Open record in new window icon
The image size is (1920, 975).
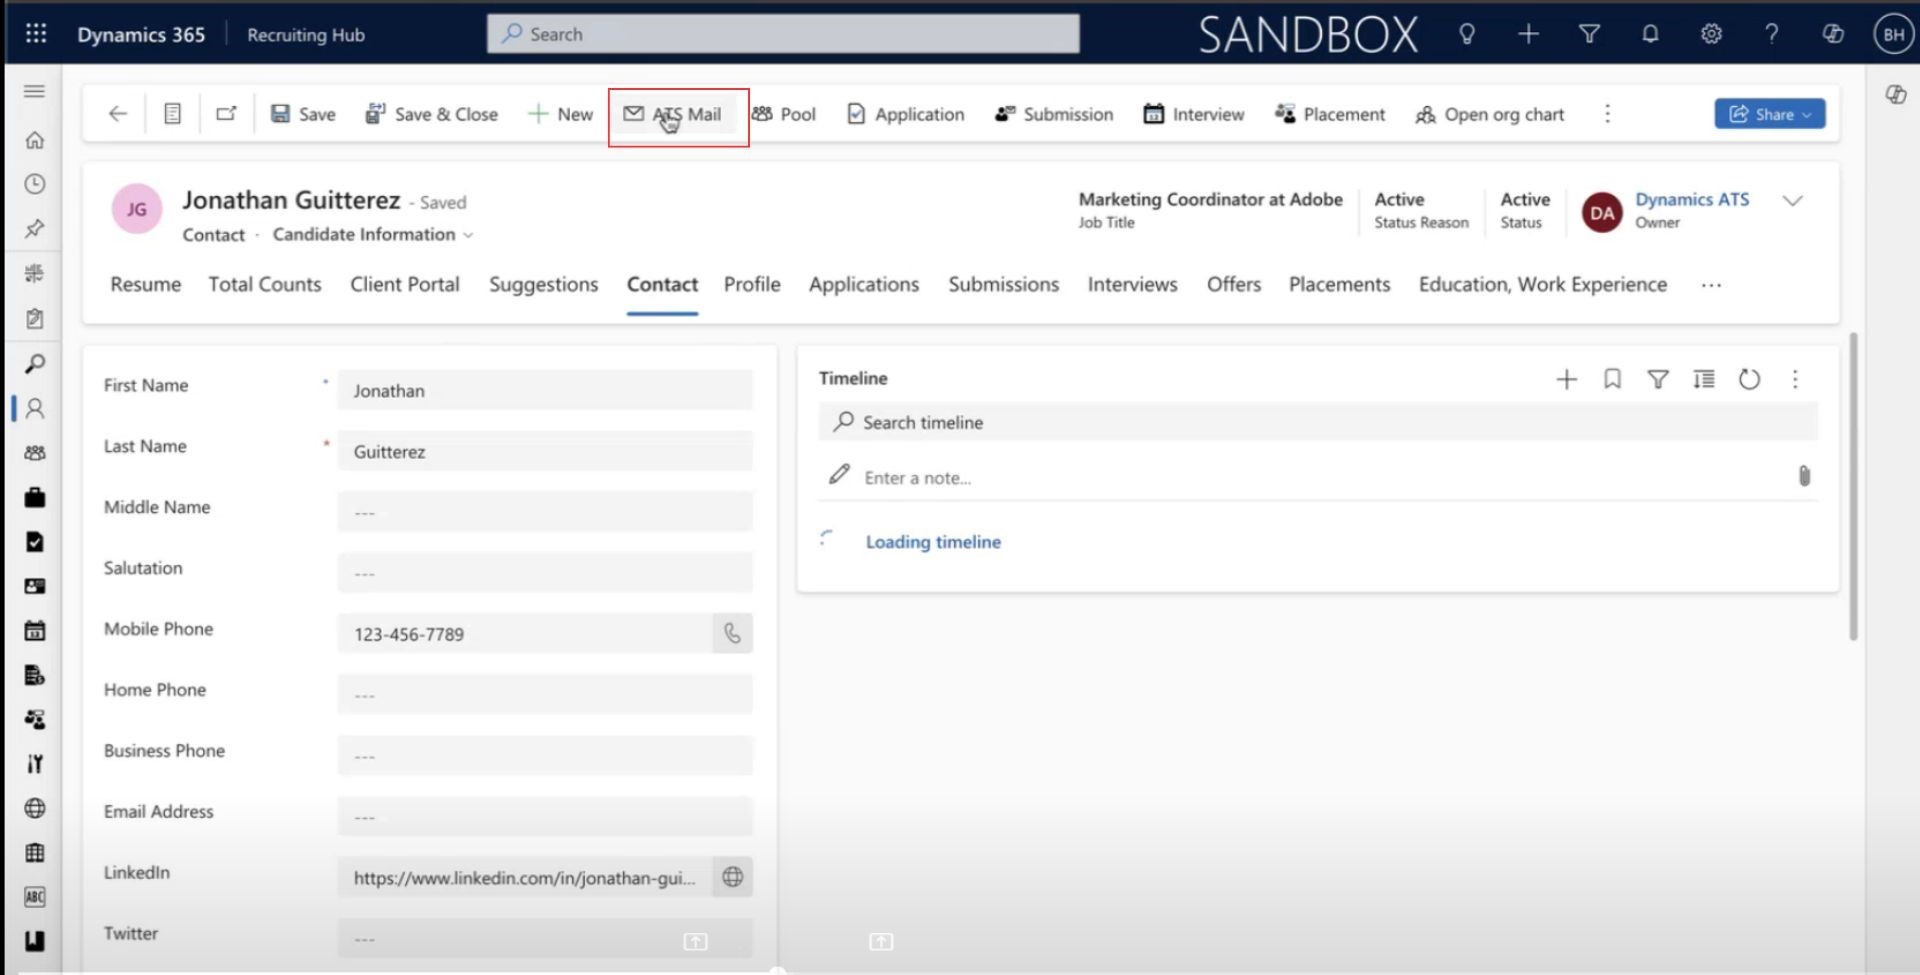[x=226, y=114]
